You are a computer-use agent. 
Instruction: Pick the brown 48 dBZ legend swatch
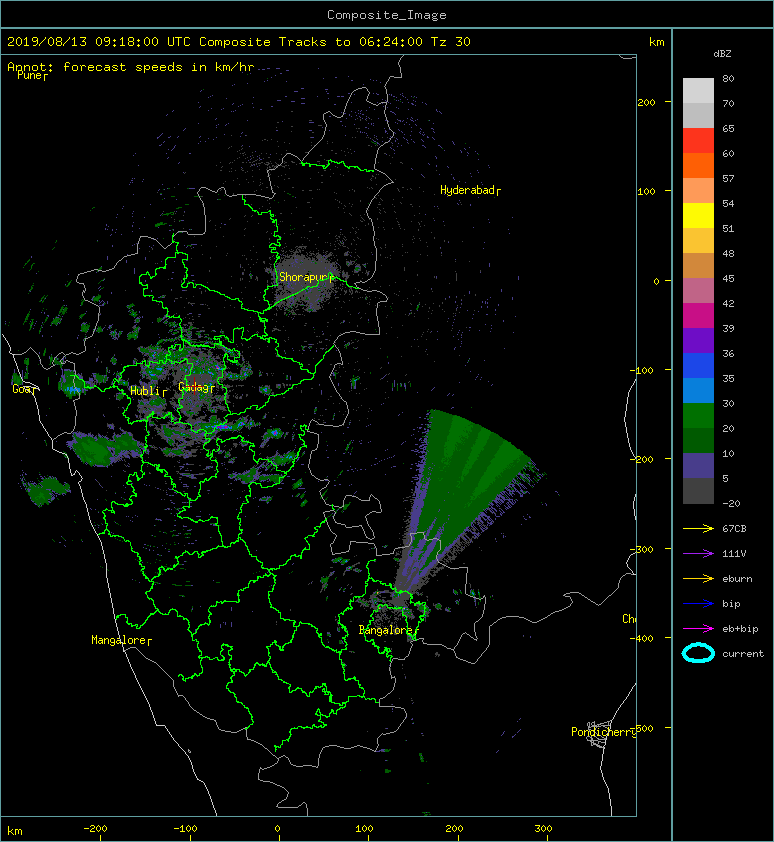click(x=698, y=265)
